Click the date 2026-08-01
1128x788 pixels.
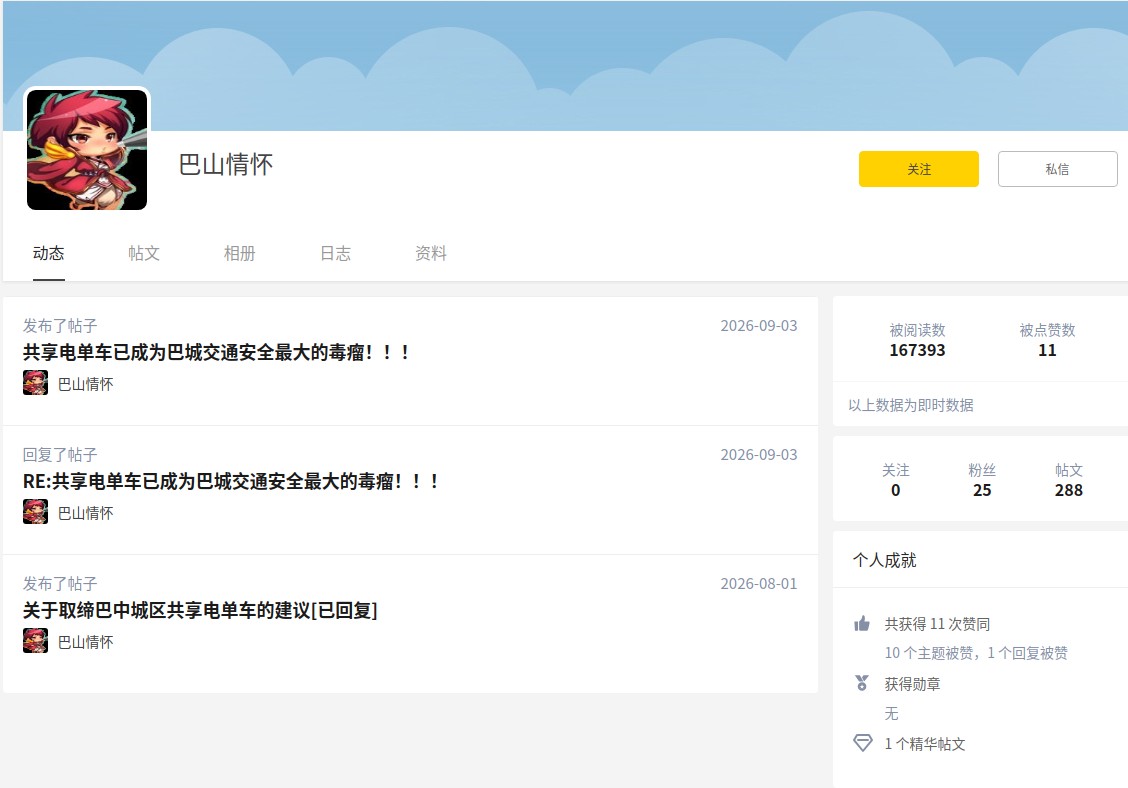759,584
